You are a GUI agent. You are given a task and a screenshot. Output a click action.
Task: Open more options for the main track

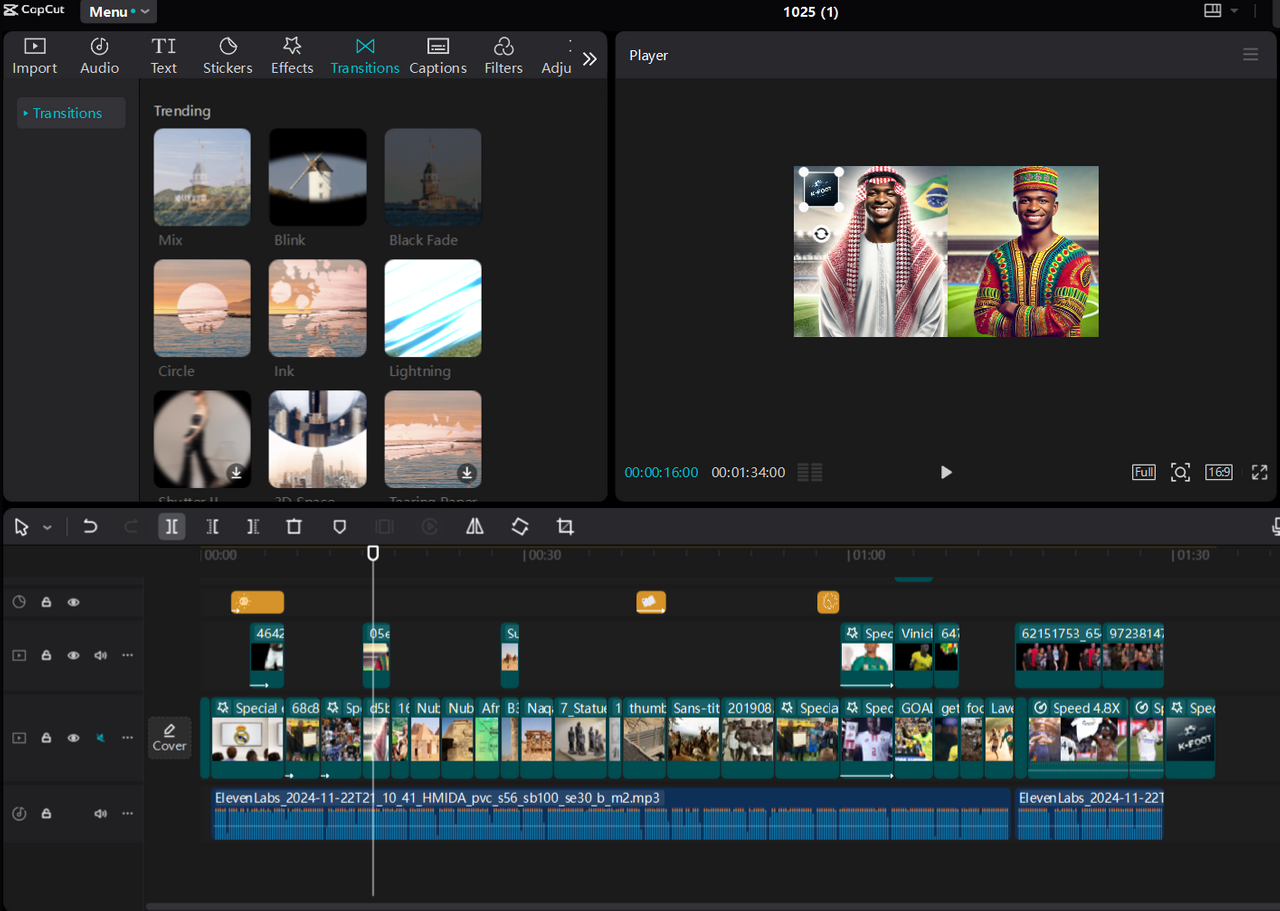pyautogui.click(x=127, y=738)
